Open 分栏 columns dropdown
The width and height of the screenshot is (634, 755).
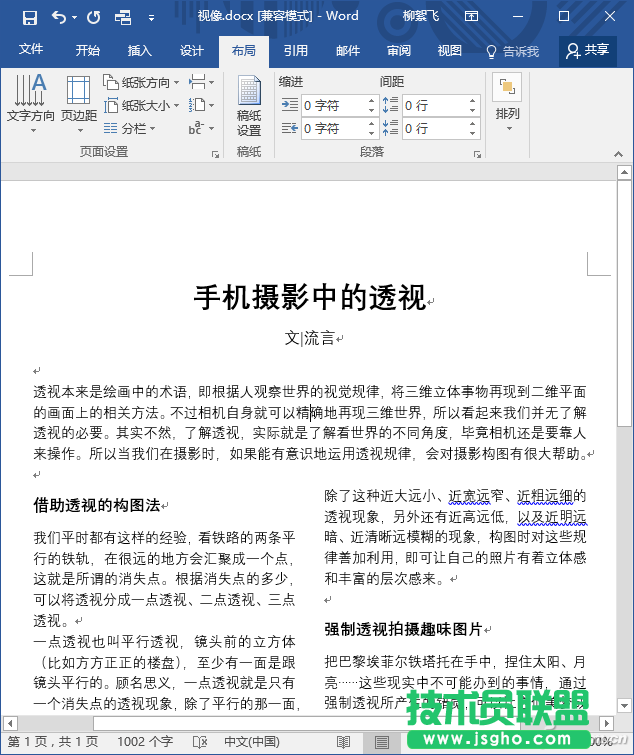click(x=130, y=128)
